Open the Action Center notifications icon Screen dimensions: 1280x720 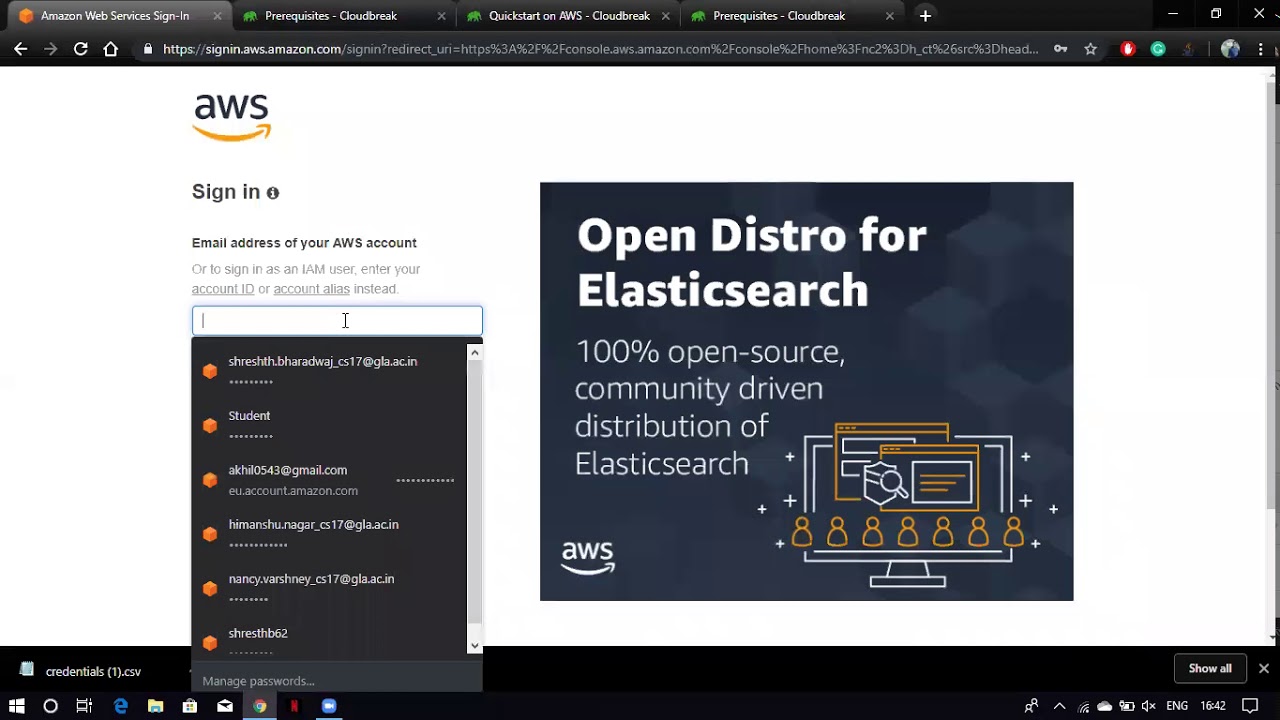click(x=1250, y=706)
